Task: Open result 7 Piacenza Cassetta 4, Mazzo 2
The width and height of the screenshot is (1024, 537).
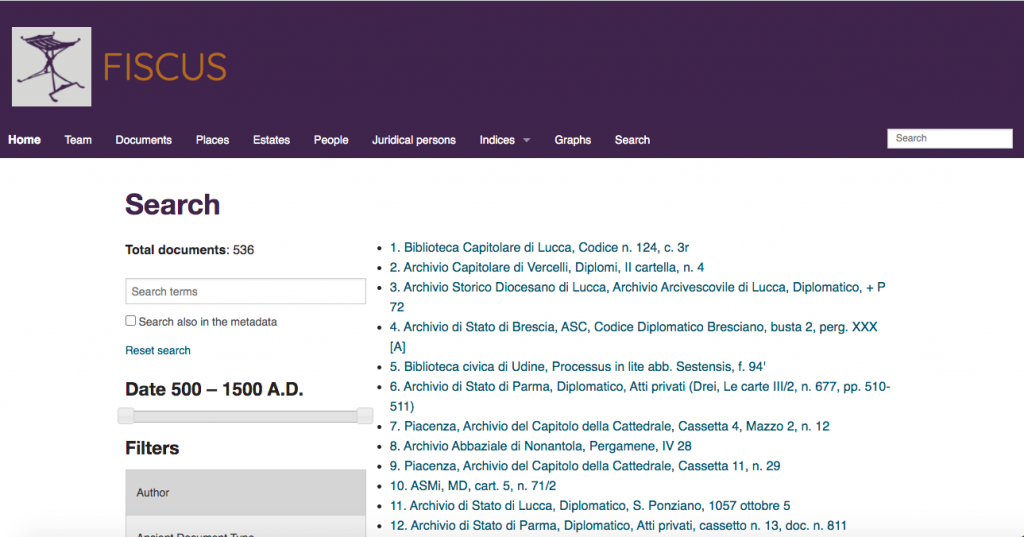Action: pos(610,426)
